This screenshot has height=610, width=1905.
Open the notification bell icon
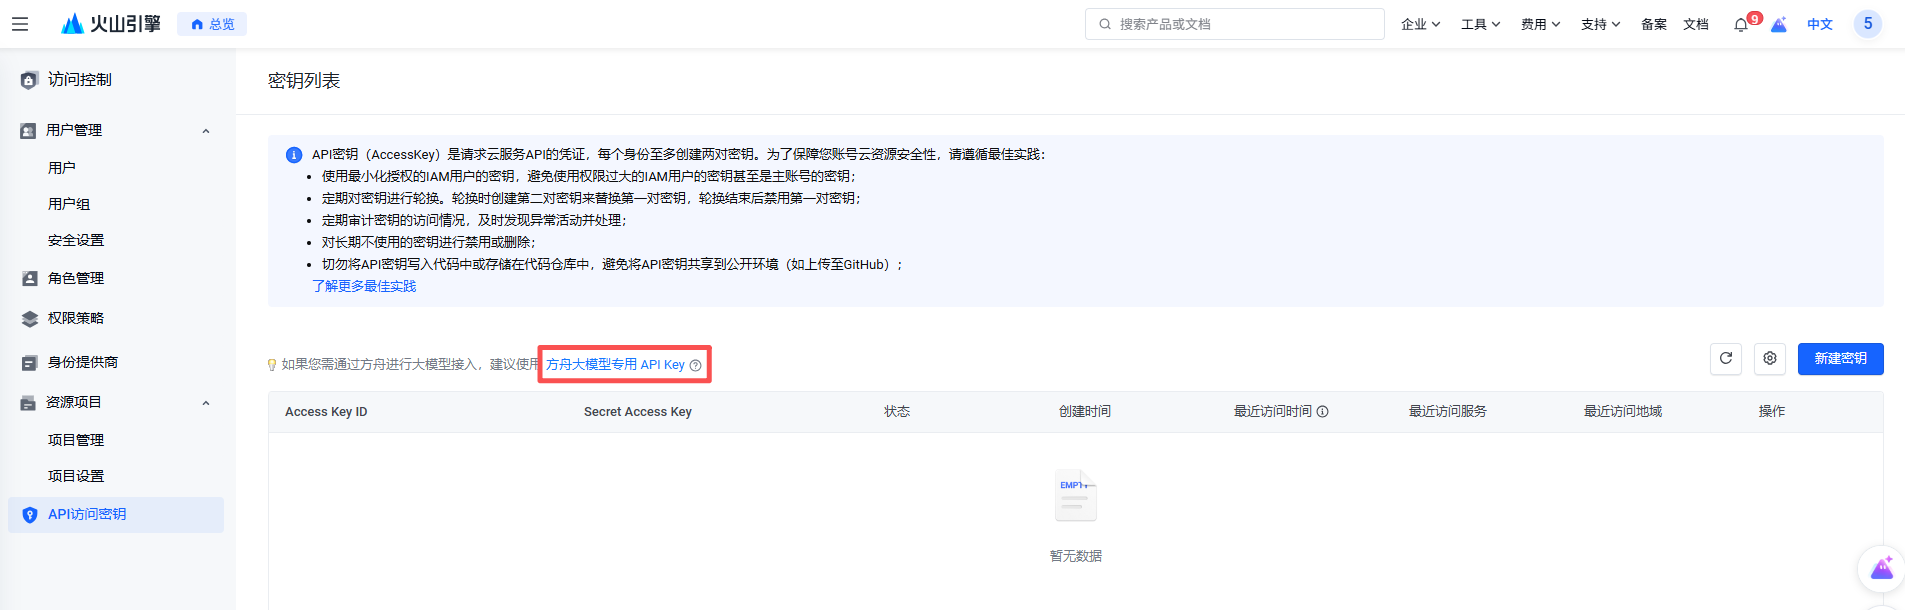(1741, 25)
